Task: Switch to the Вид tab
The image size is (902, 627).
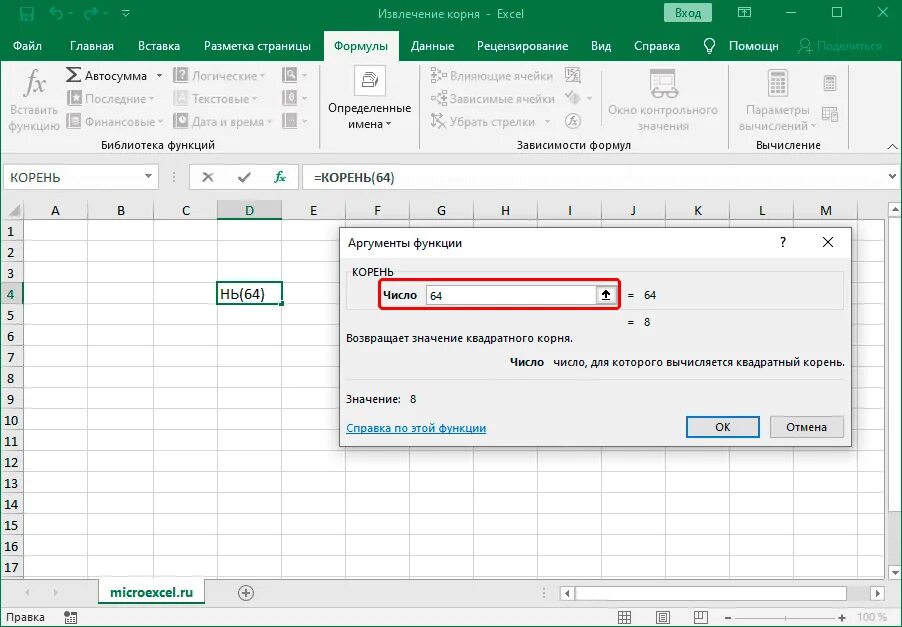Action: point(601,45)
